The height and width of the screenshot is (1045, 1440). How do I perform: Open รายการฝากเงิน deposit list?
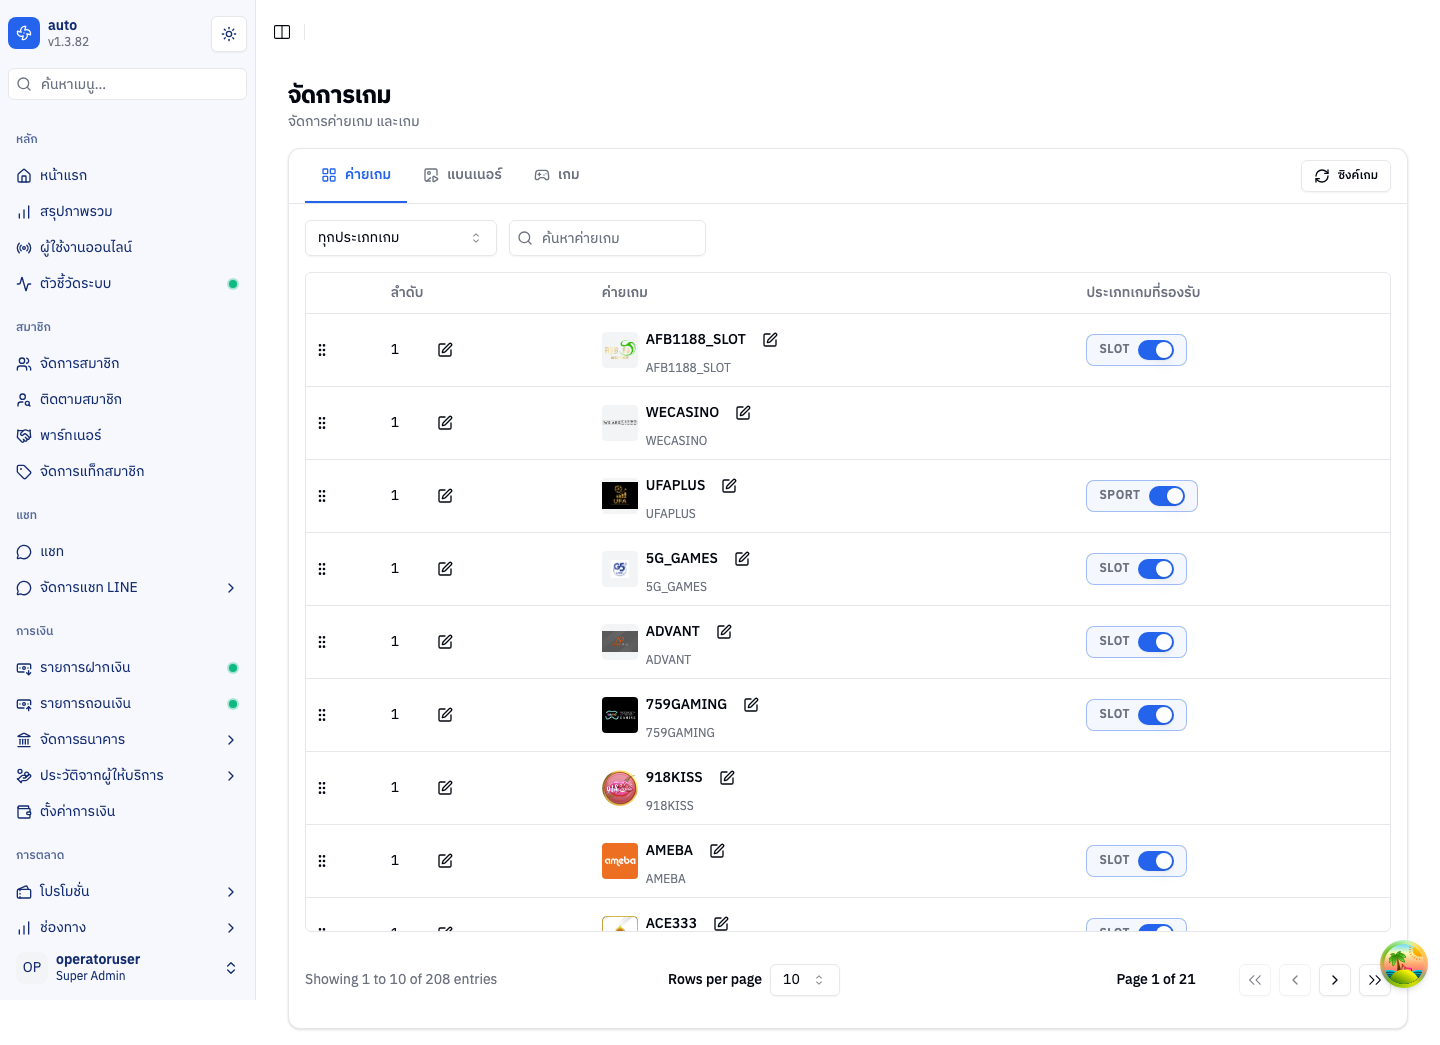click(128, 668)
